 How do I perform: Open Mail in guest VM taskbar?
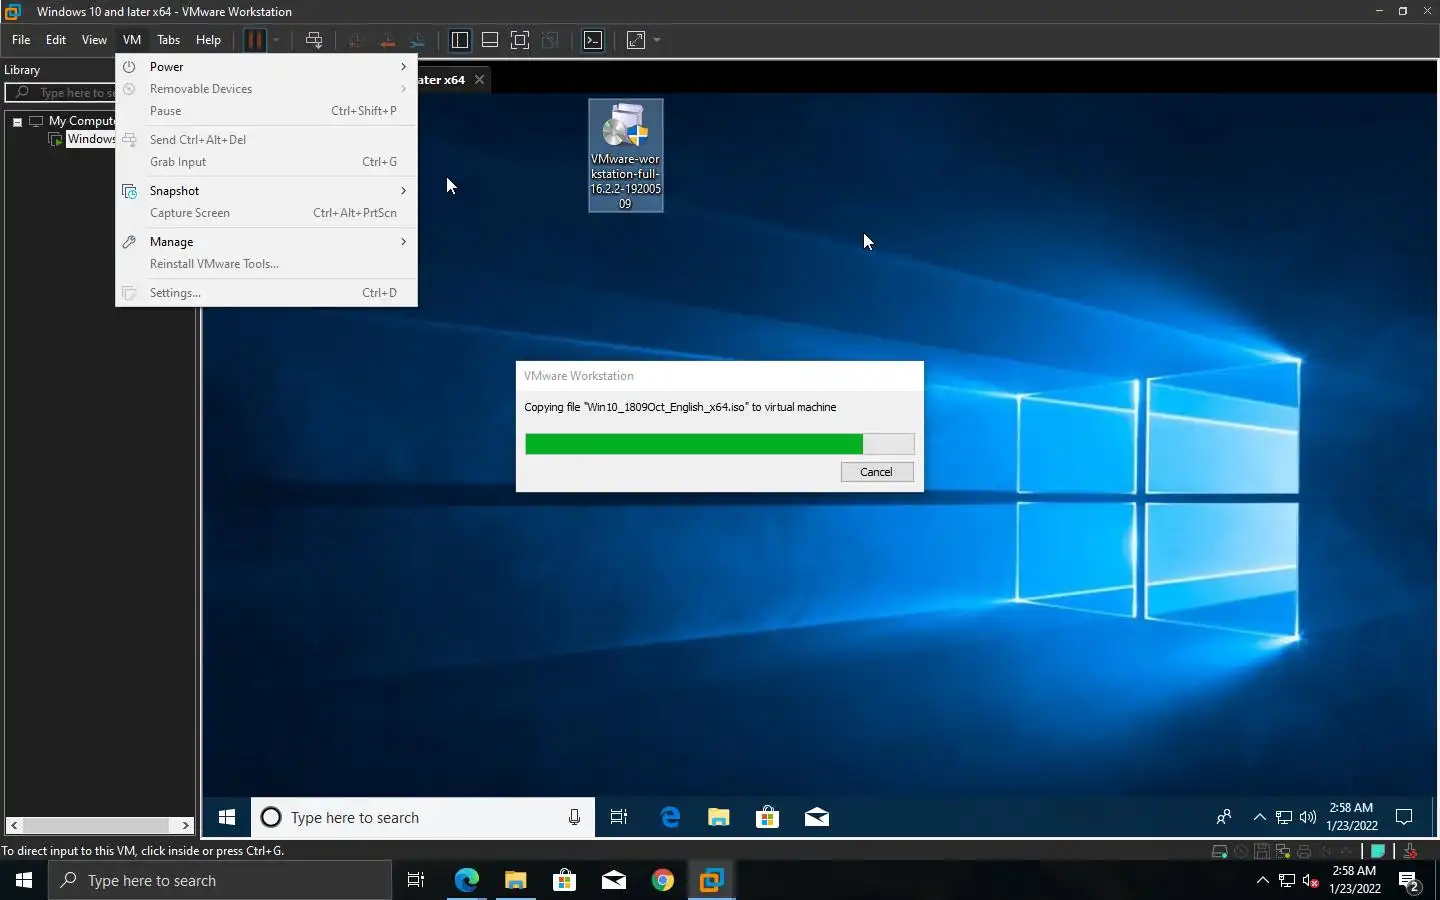coord(816,818)
